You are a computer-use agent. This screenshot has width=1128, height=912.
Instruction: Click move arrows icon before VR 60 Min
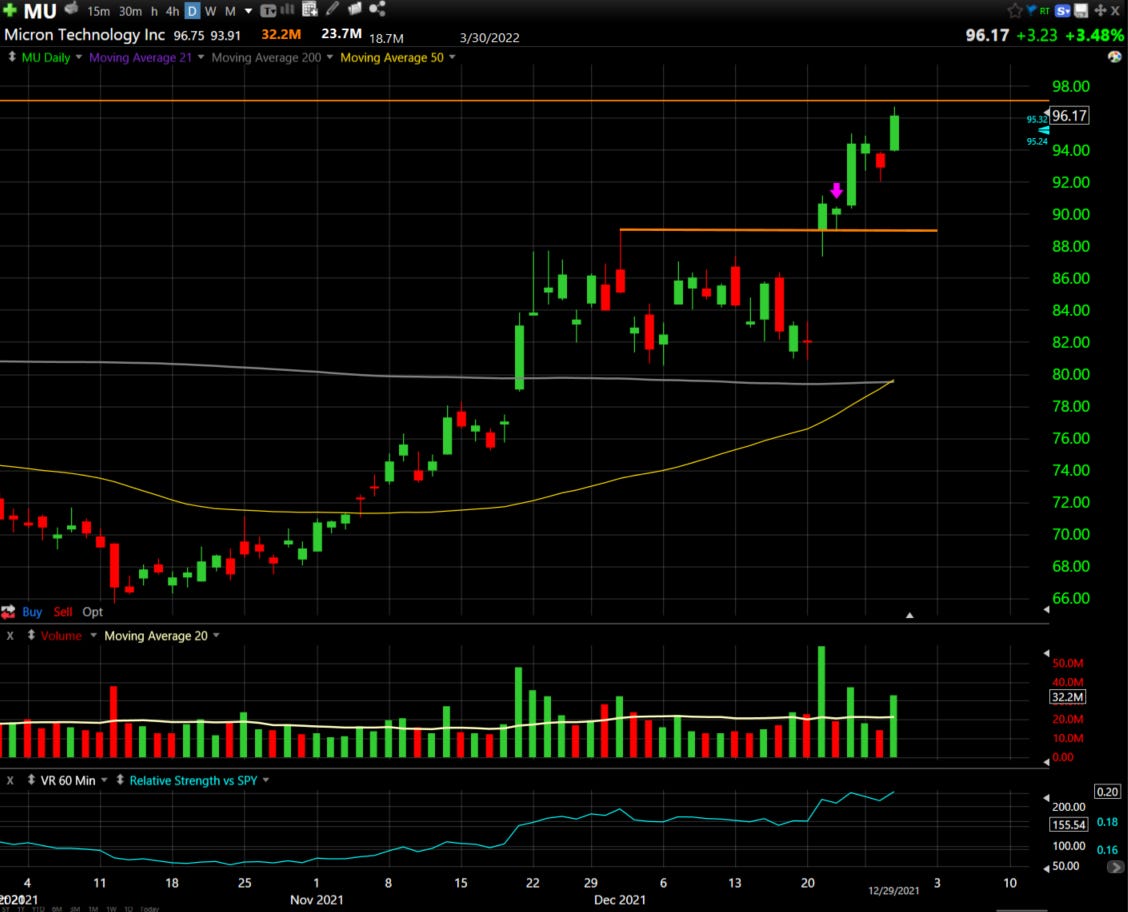pos(31,780)
